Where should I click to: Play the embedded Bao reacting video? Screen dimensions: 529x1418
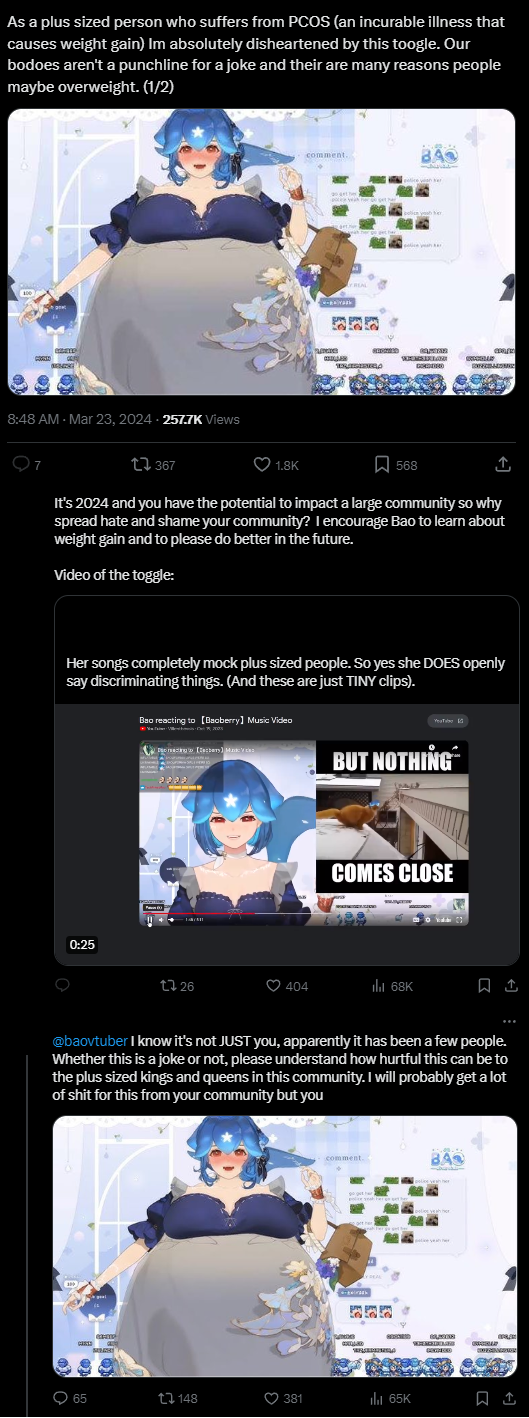[303, 818]
